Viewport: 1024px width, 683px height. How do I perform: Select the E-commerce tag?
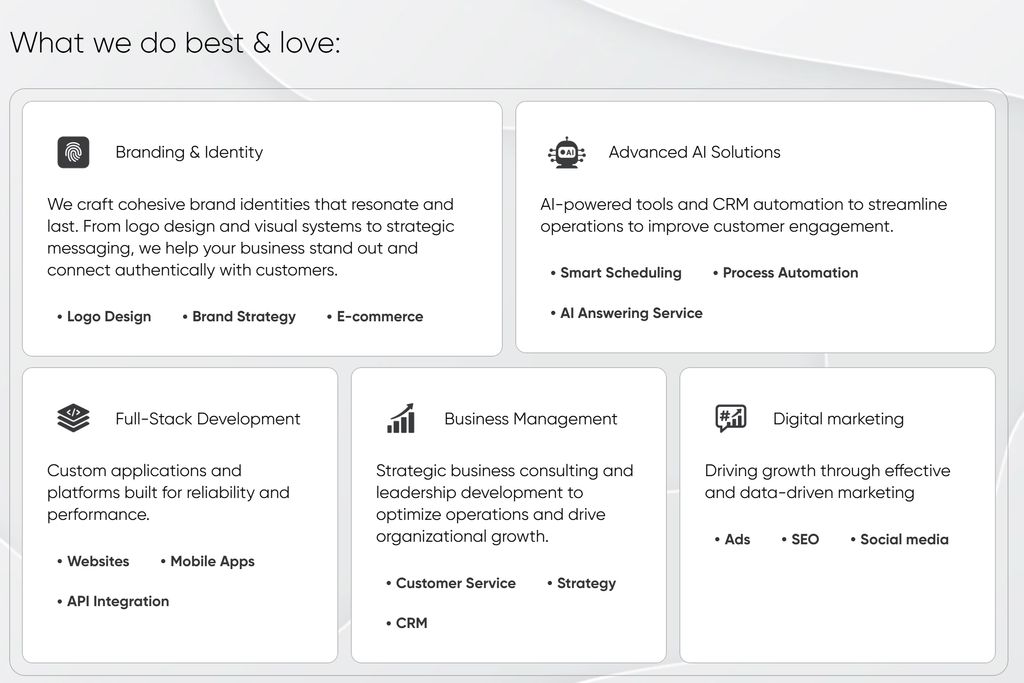pyautogui.click(x=379, y=317)
